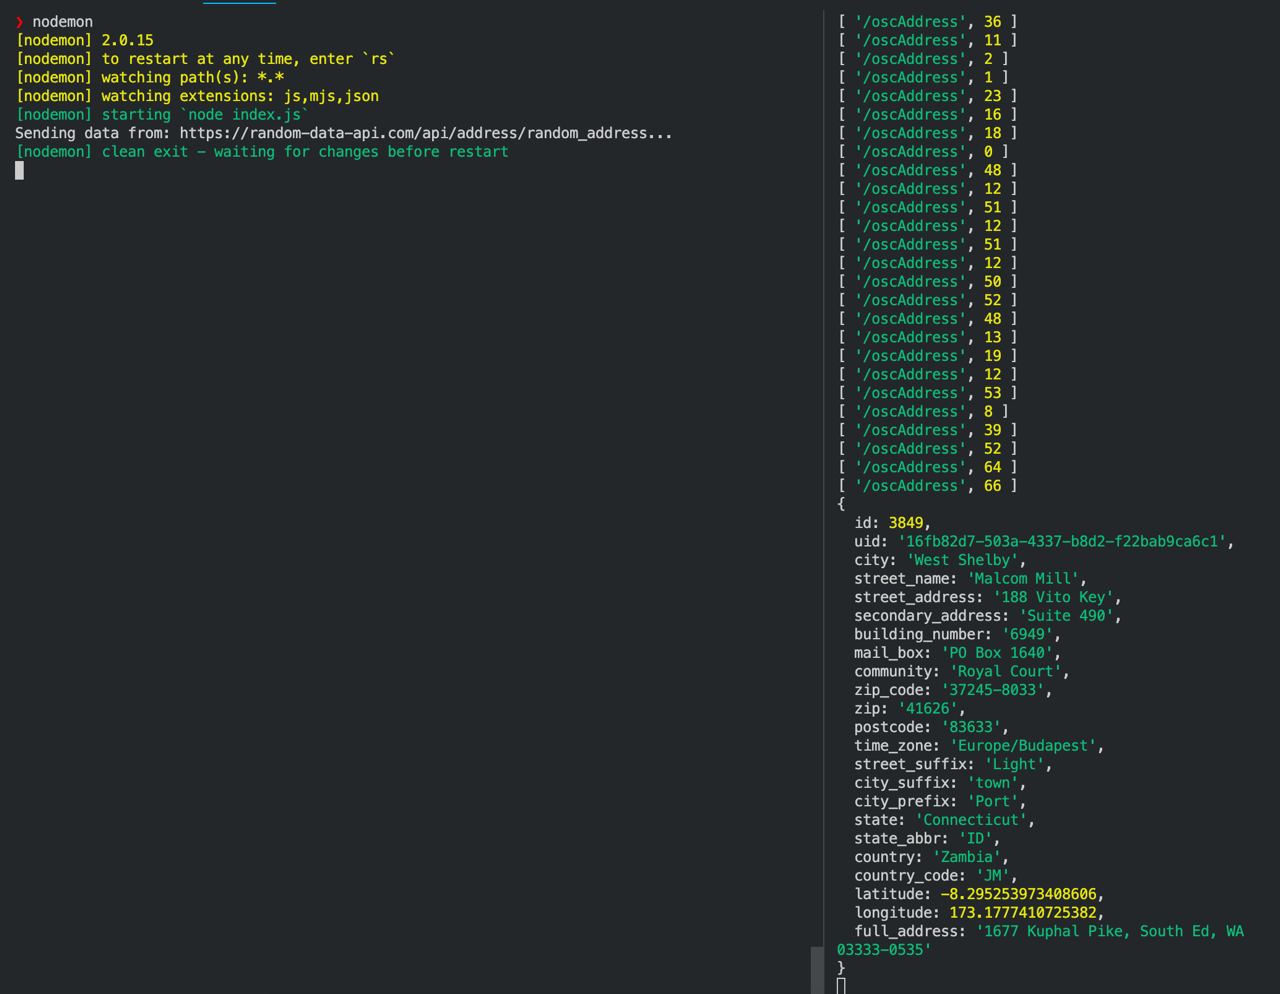
Task: Click the city_suffix value 'town'
Action: 992,783
